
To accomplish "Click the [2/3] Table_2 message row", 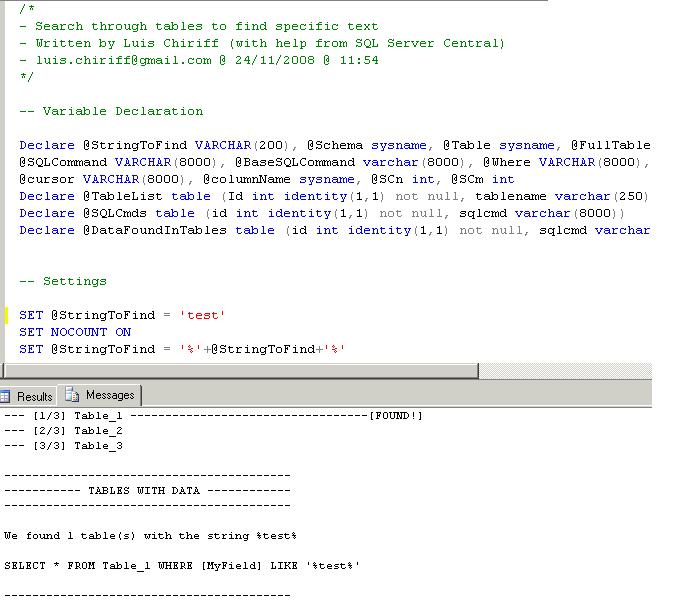I will coord(64,431).
